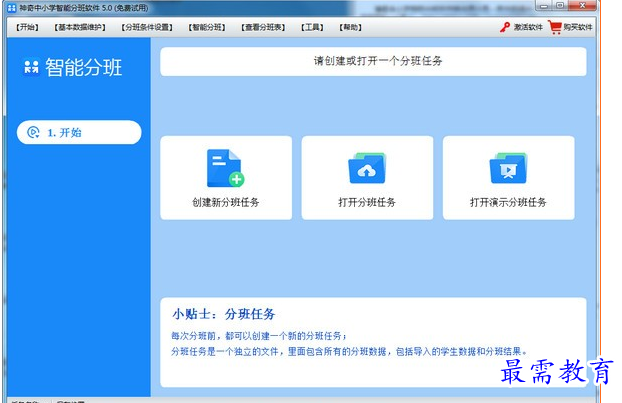Select the 1. 开始 sidebar step

point(79,132)
